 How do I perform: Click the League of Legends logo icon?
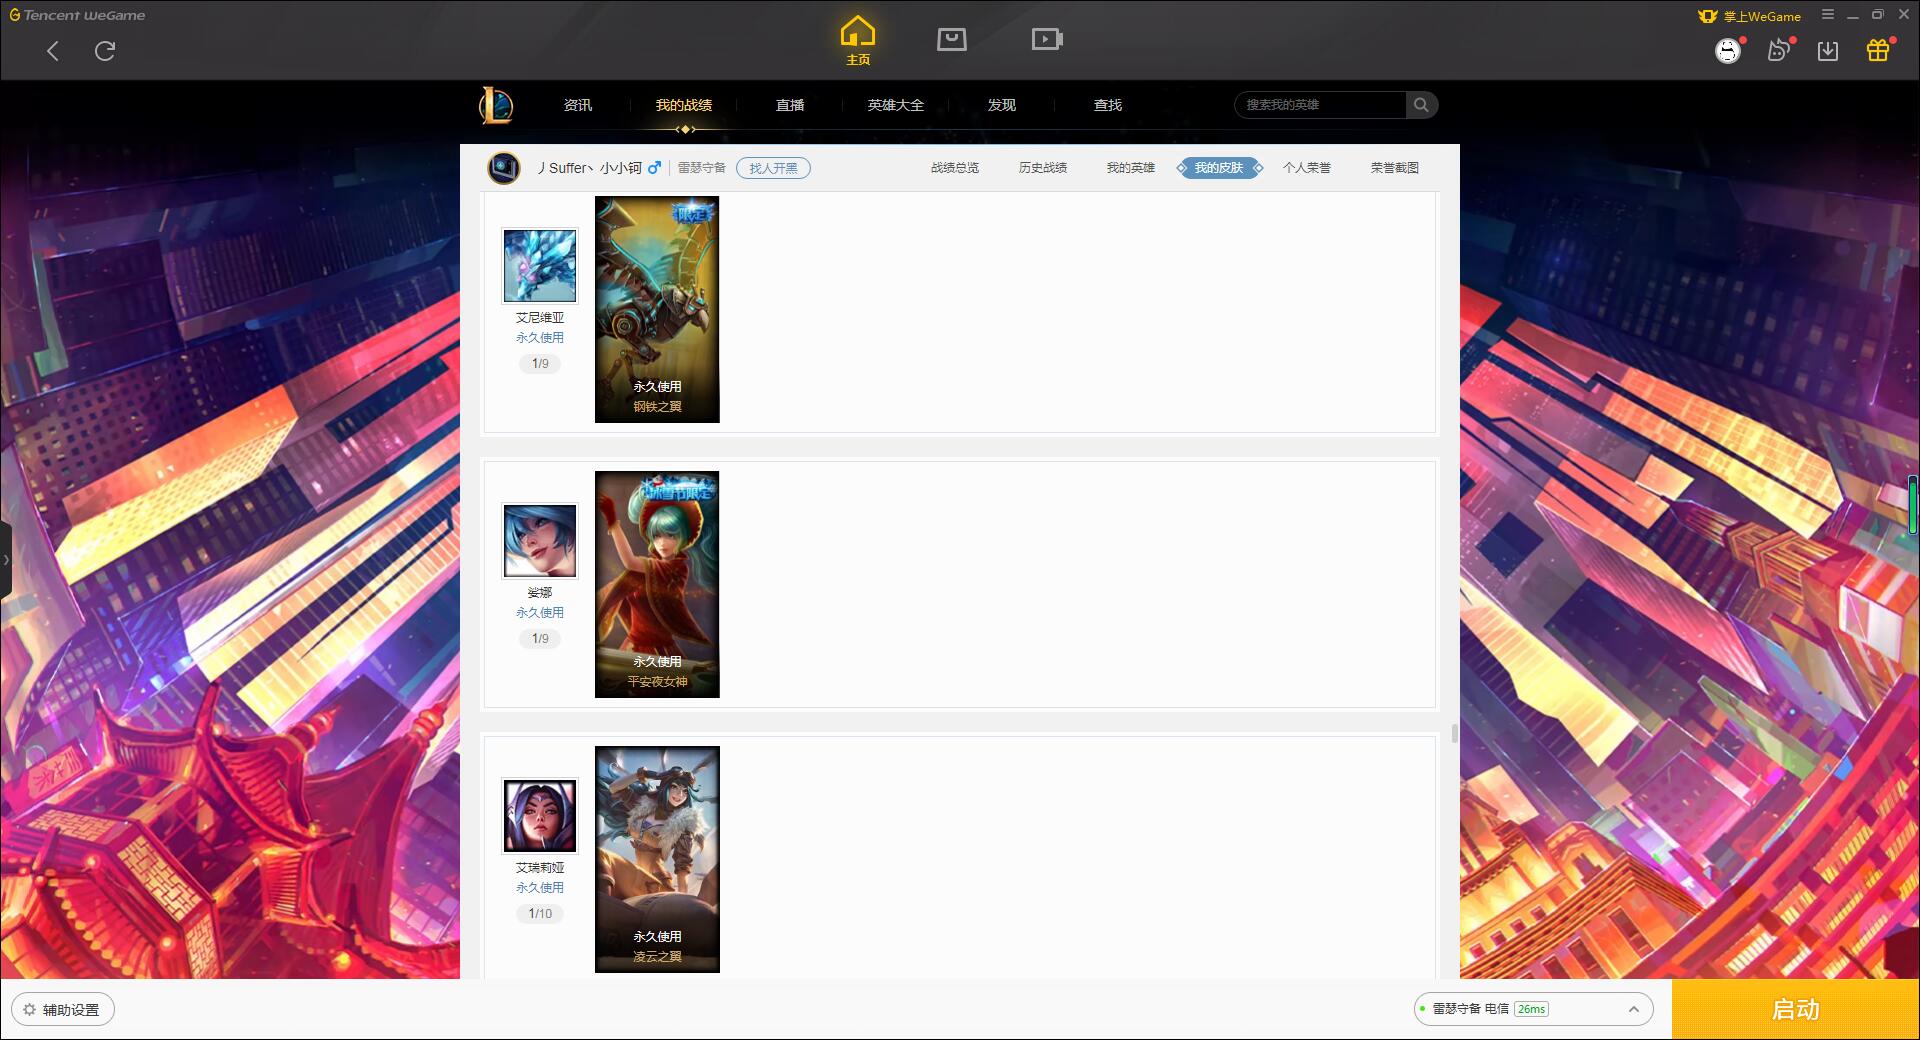point(496,105)
